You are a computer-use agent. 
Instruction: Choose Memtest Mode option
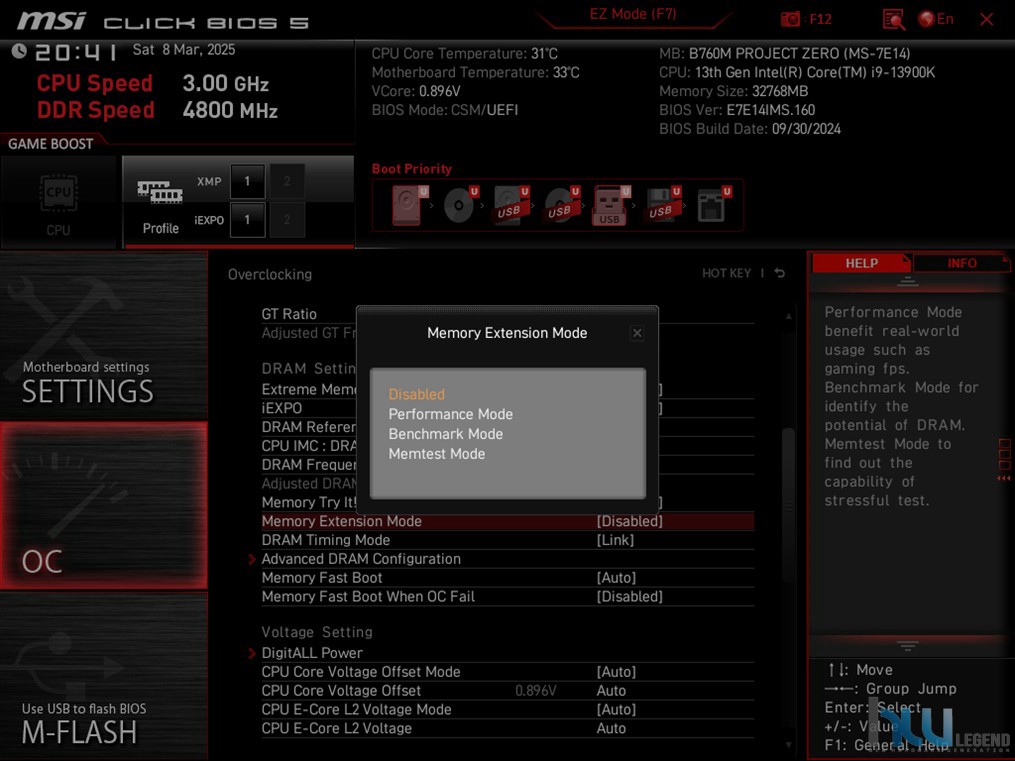[437, 454]
